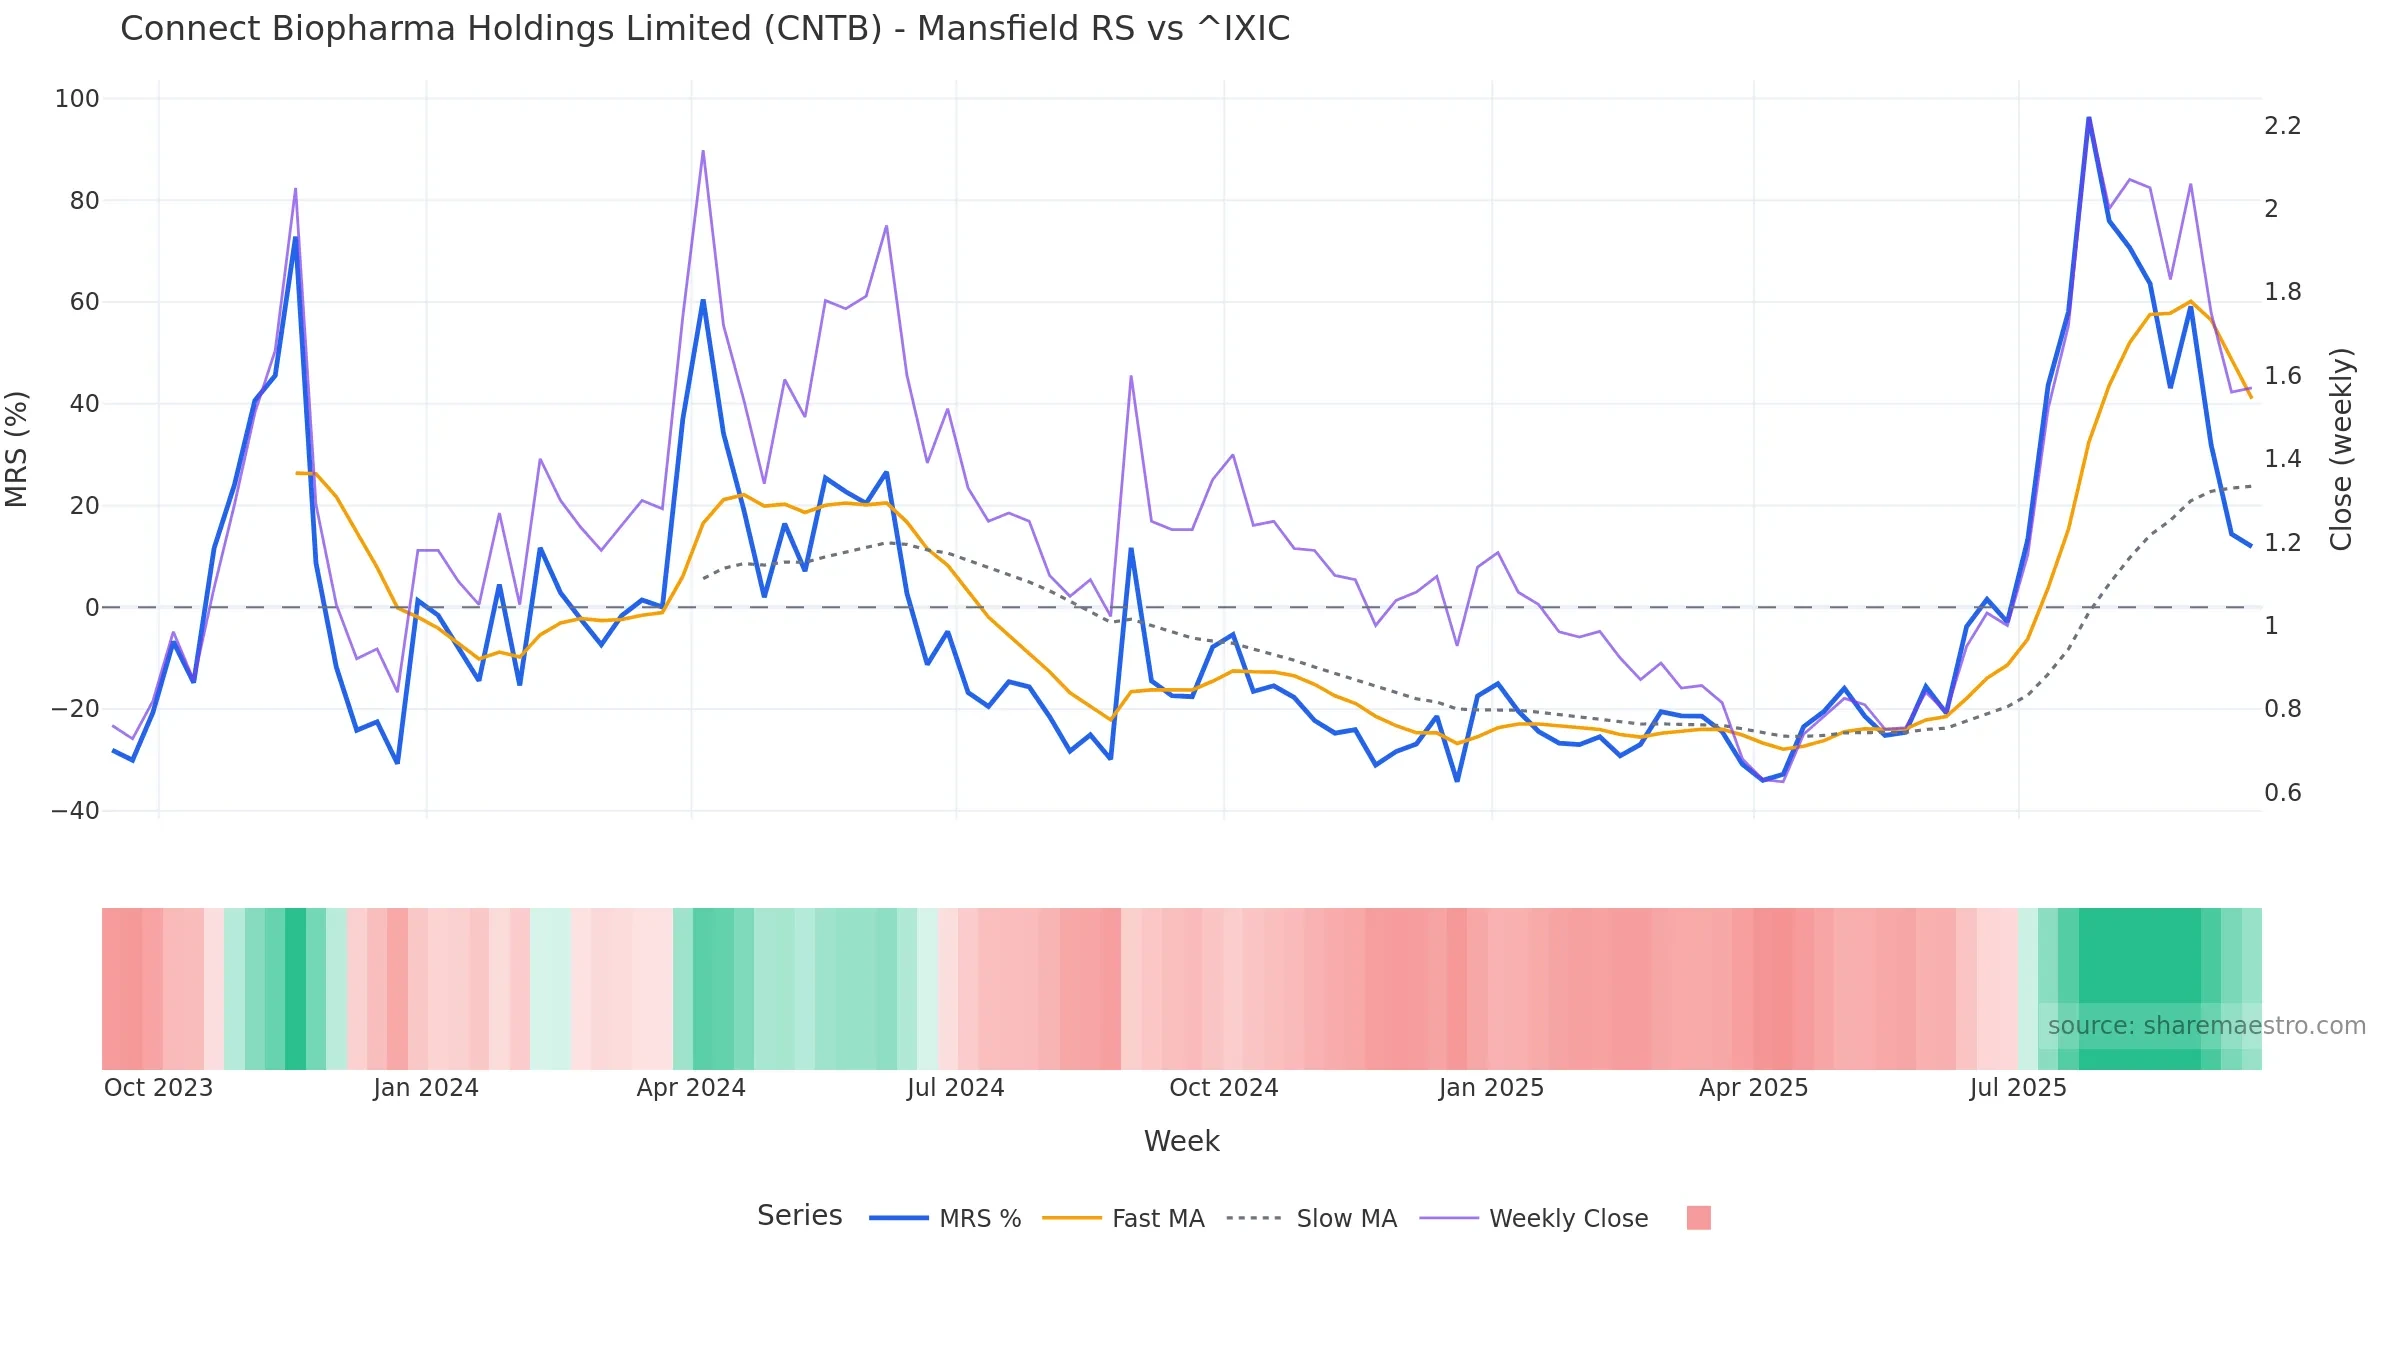Click the MRS peak near 96 in 2025

(x=2088, y=119)
